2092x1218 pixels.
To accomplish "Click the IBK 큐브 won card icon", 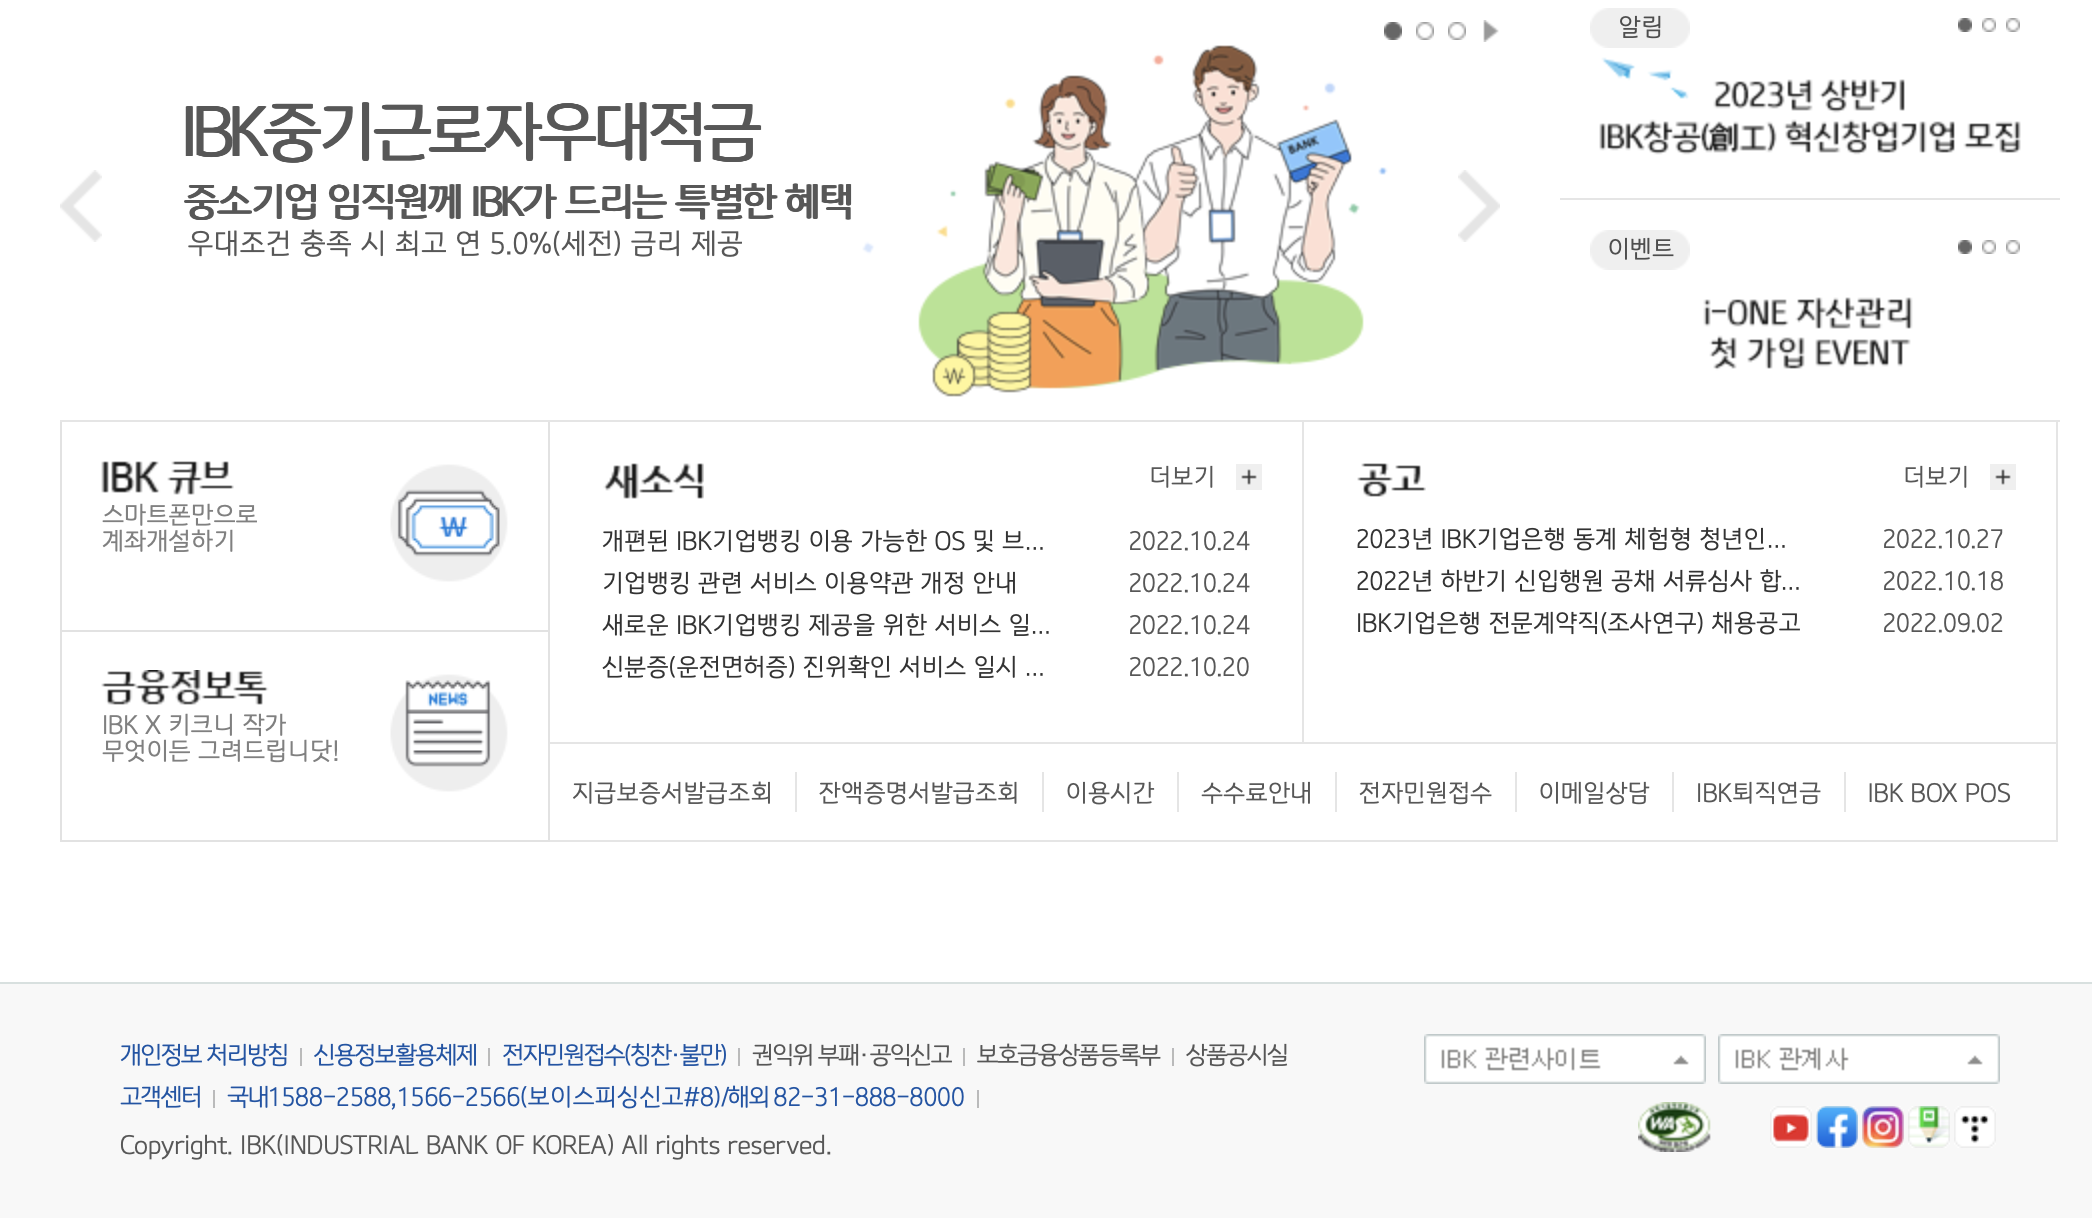I will (449, 524).
